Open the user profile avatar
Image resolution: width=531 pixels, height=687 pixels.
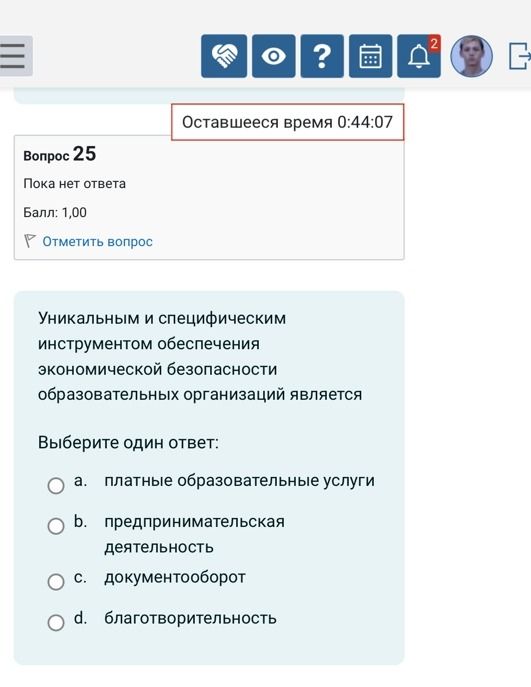(x=471, y=56)
